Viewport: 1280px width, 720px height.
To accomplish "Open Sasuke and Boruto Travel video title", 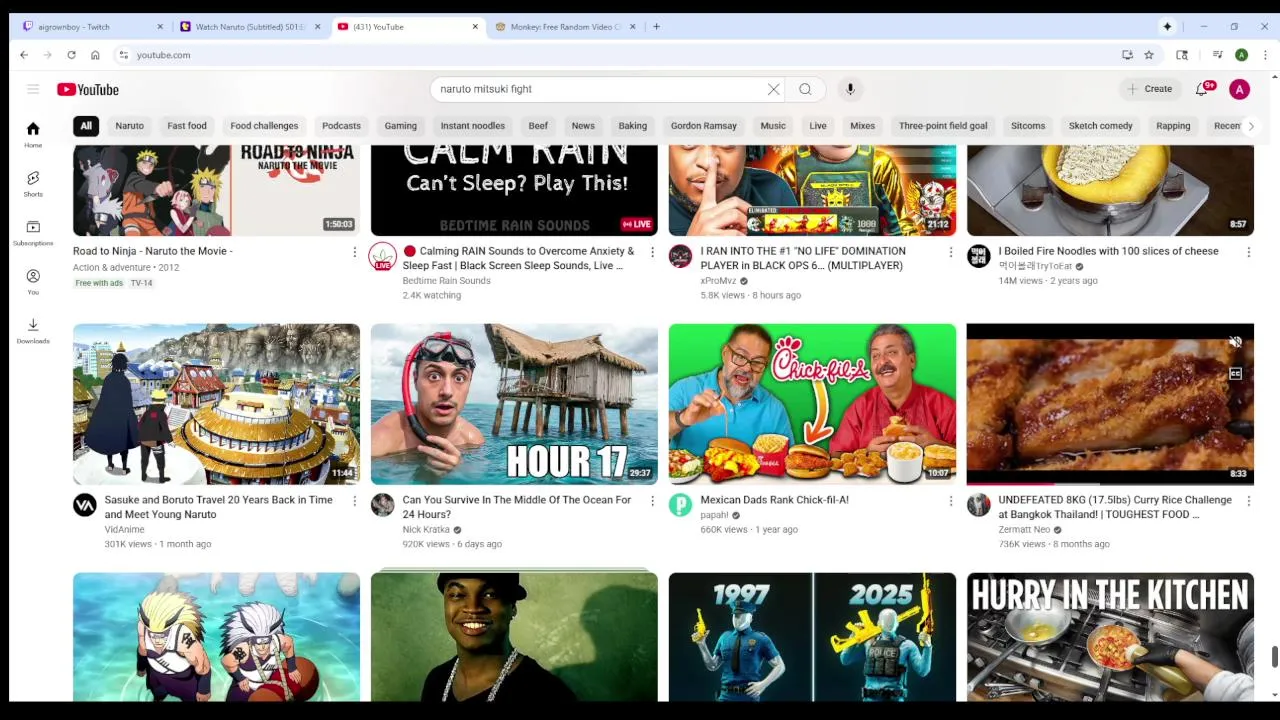I will coord(218,507).
